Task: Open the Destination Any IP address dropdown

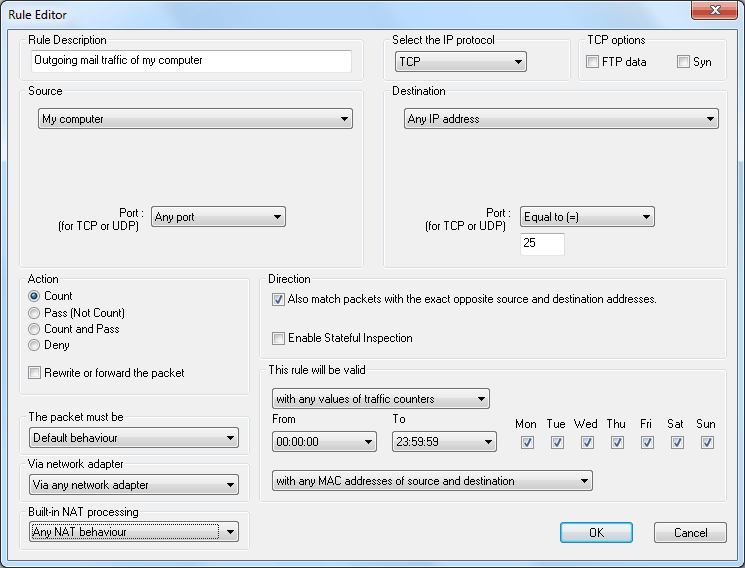Action: [x=561, y=119]
